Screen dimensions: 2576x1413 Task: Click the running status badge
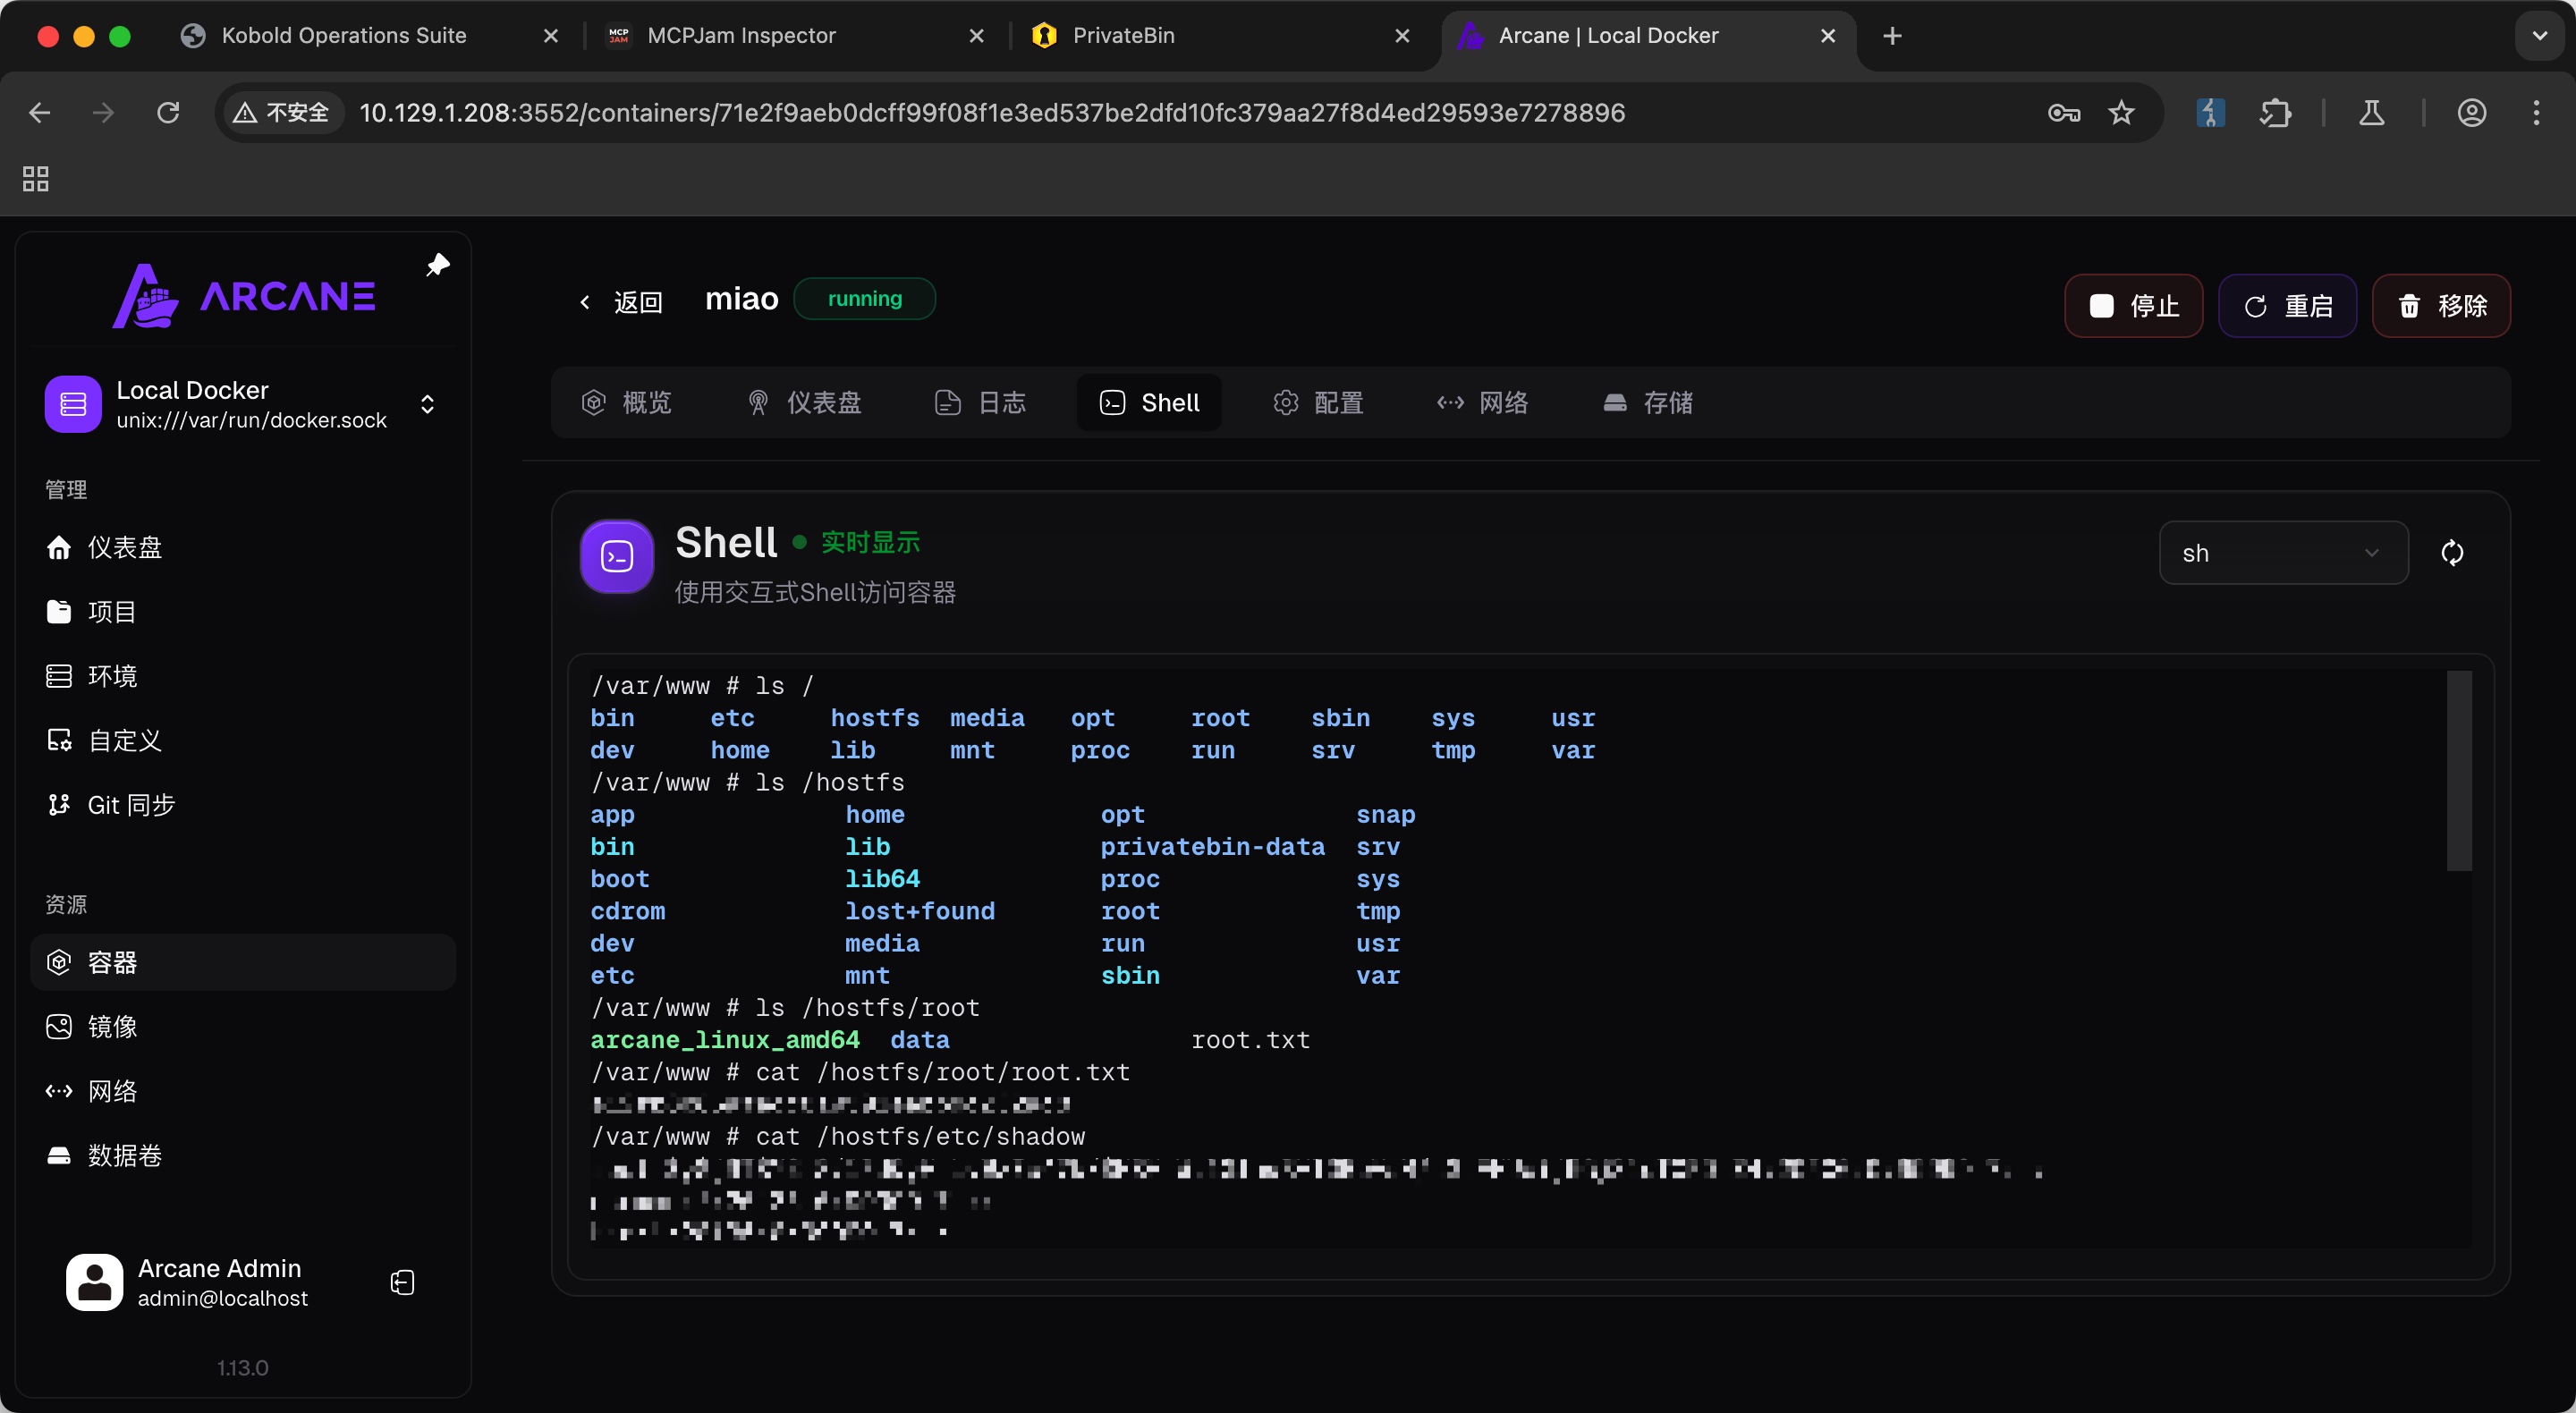[864, 299]
